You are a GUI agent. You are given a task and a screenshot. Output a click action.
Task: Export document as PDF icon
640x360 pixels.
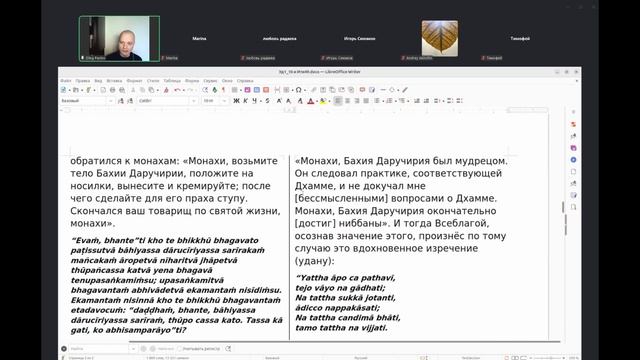point(103,90)
